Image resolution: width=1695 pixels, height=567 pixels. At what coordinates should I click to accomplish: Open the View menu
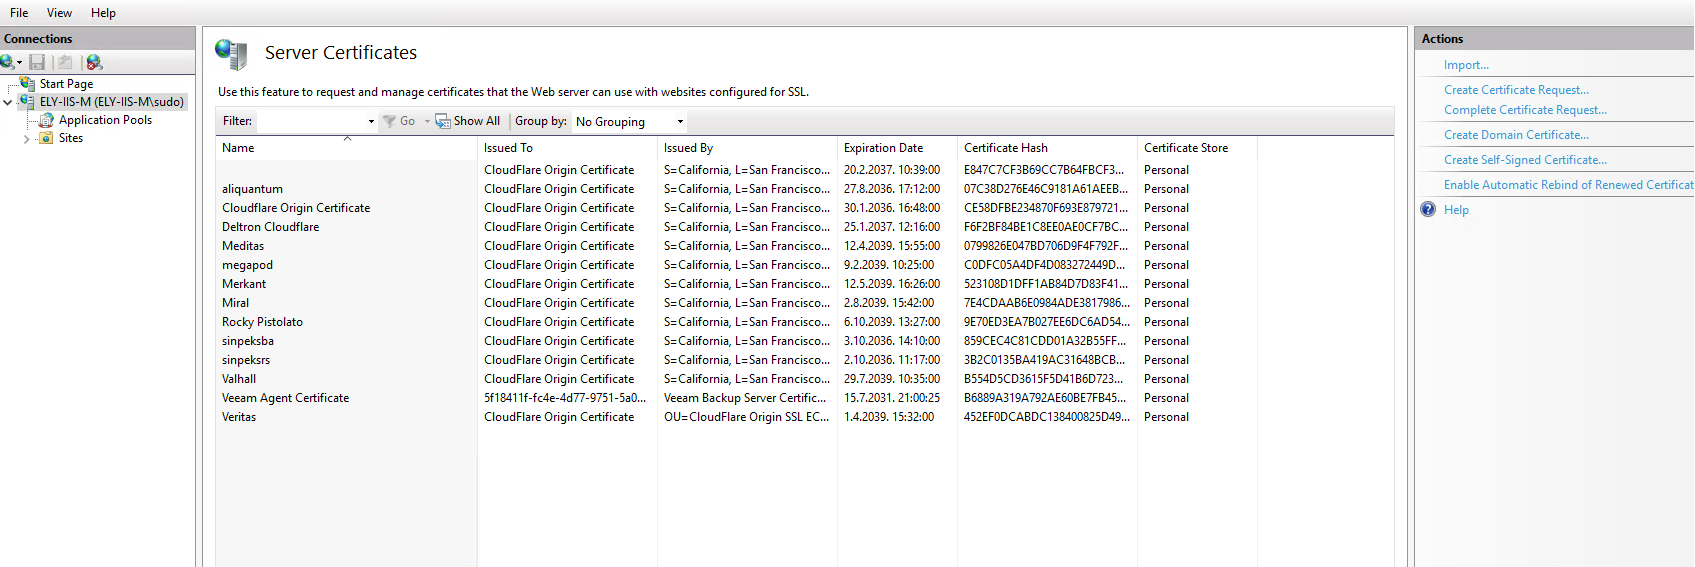[x=59, y=13]
